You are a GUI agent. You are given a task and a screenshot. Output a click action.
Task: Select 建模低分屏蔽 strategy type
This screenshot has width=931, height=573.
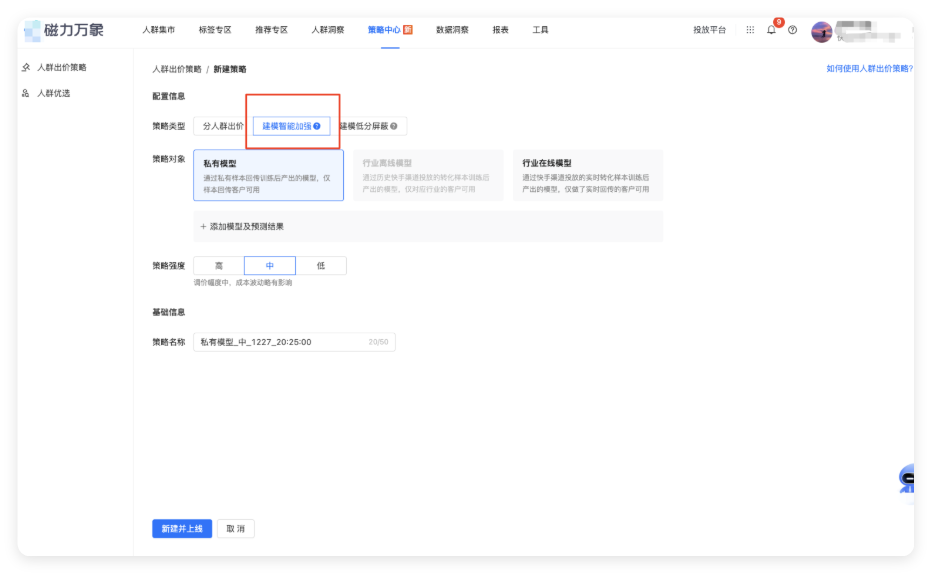tap(368, 126)
